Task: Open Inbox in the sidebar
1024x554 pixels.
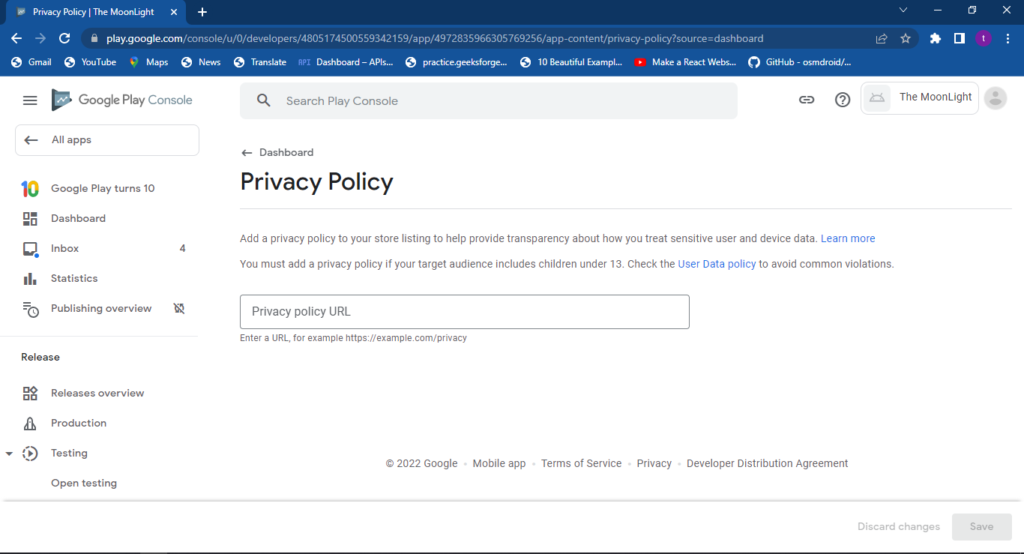Action: [x=65, y=248]
